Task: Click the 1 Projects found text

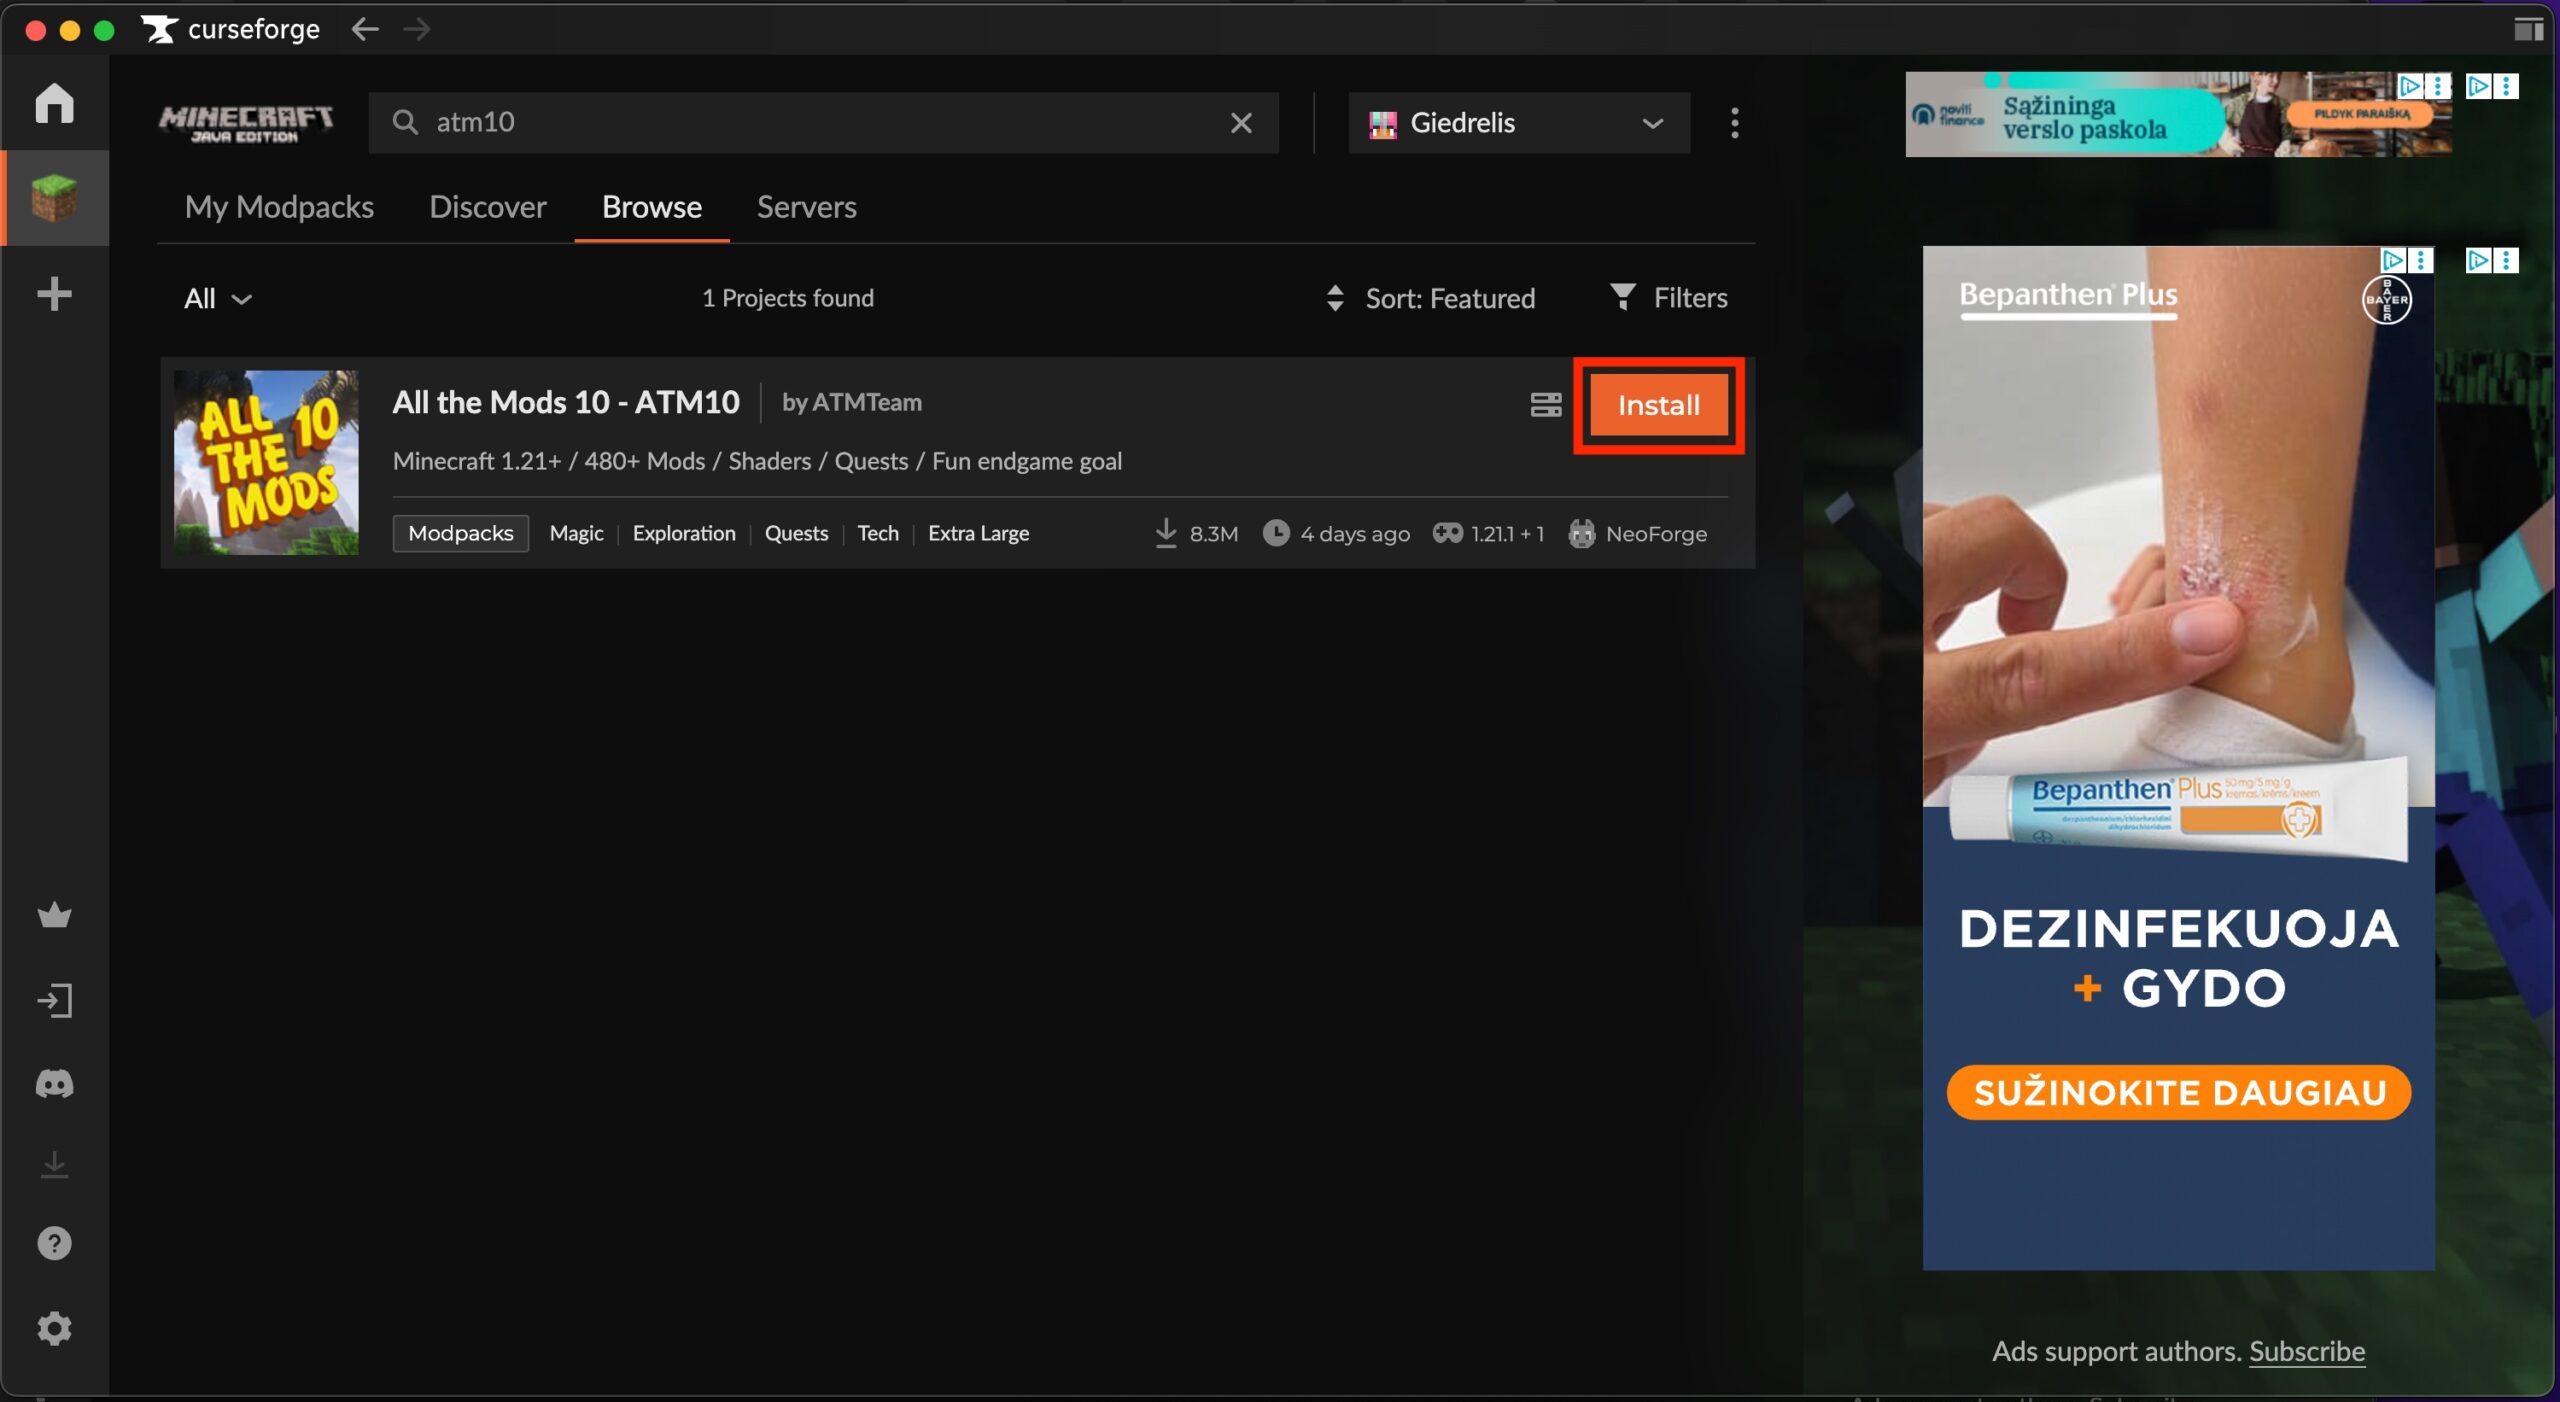Action: click(x=788, y=298)
